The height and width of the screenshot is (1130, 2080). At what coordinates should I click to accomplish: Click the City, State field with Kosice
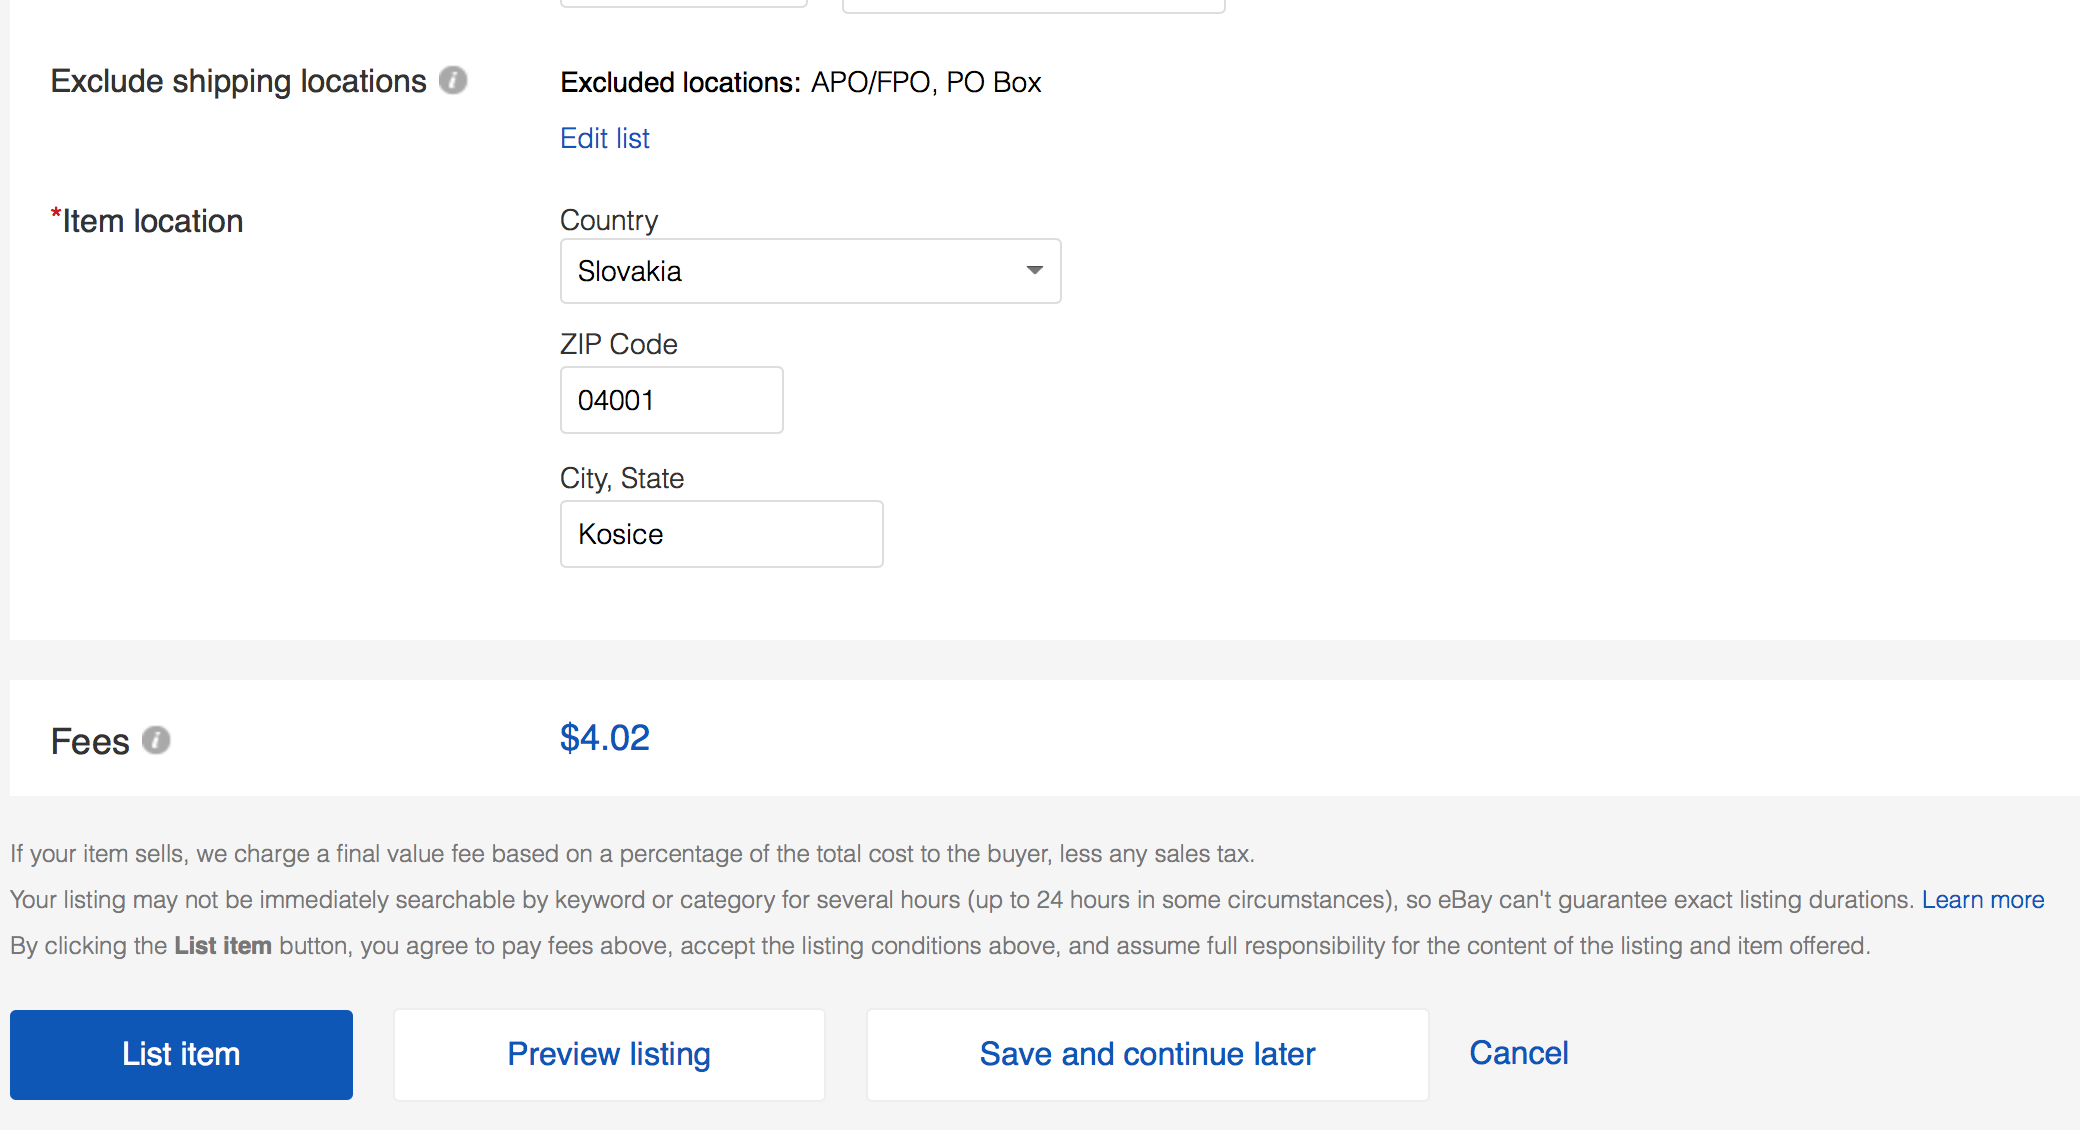pos(721,534)
